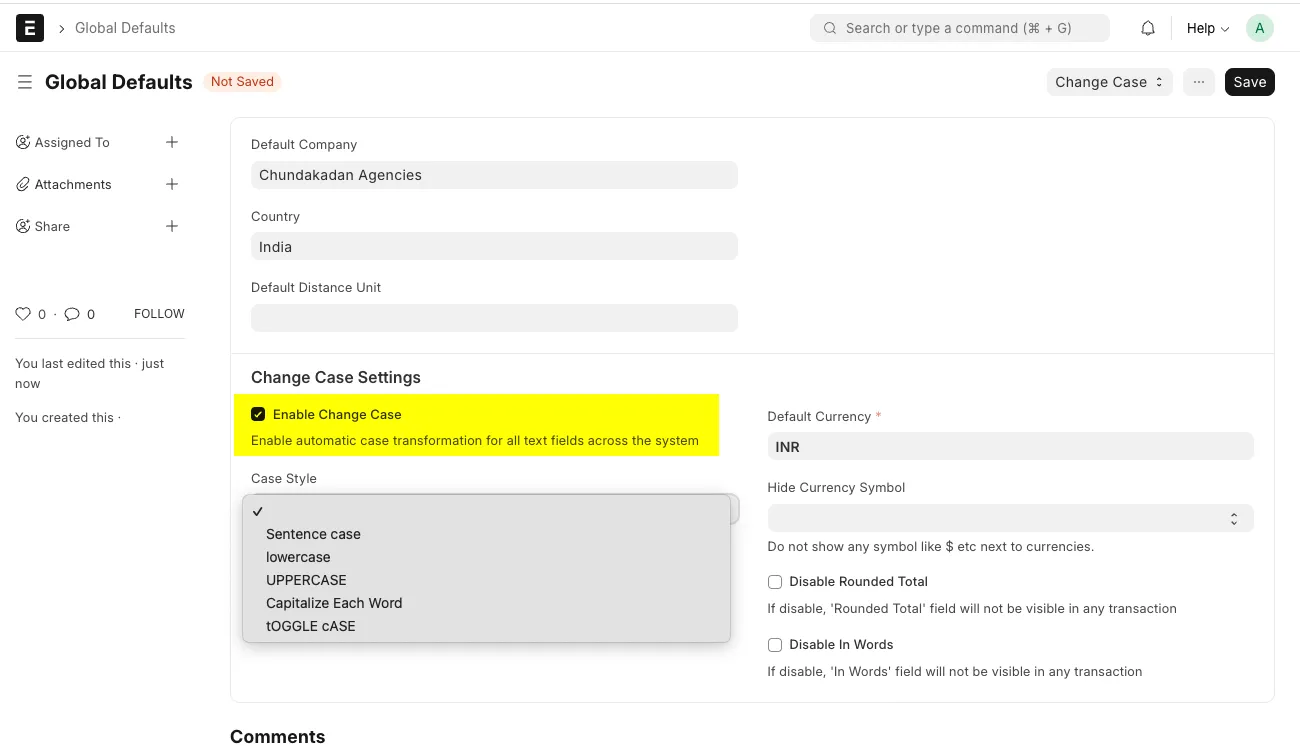Screen dimensions: 1300x747
Task: Attach a file using the Attachments plus icon
Action: point(171,184)
